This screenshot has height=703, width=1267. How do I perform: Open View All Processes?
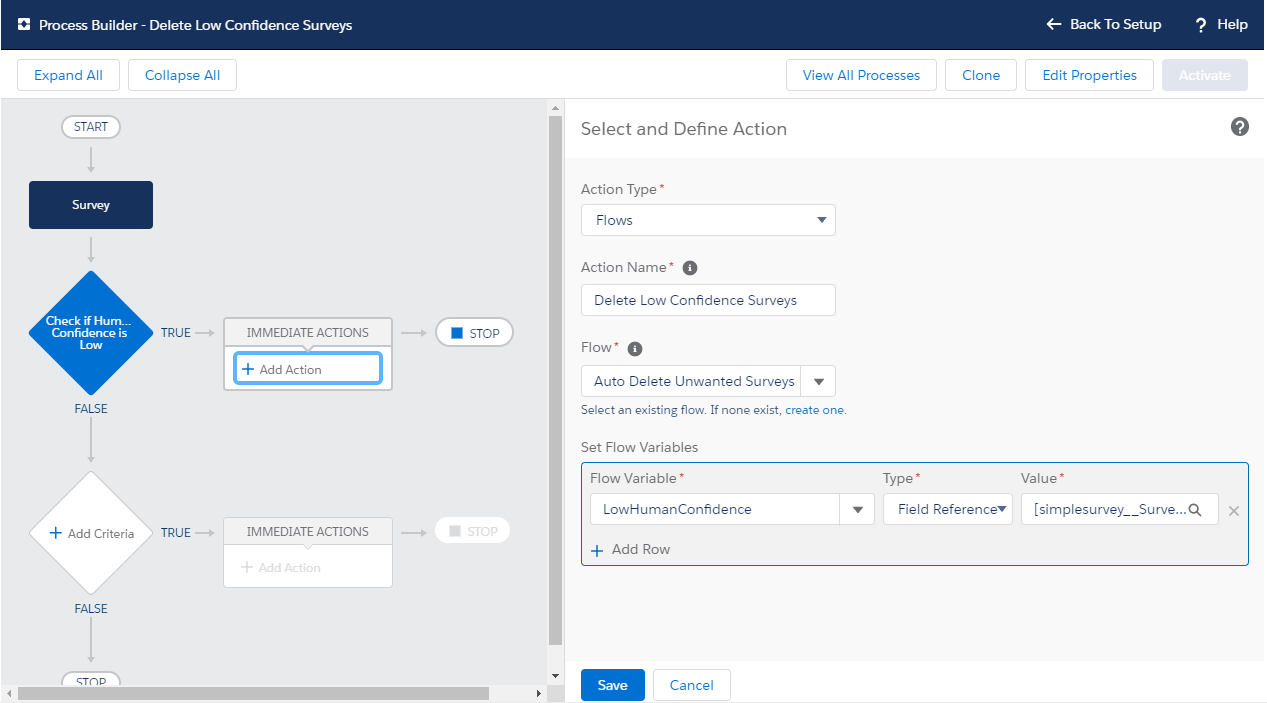[x=861, y=75]
